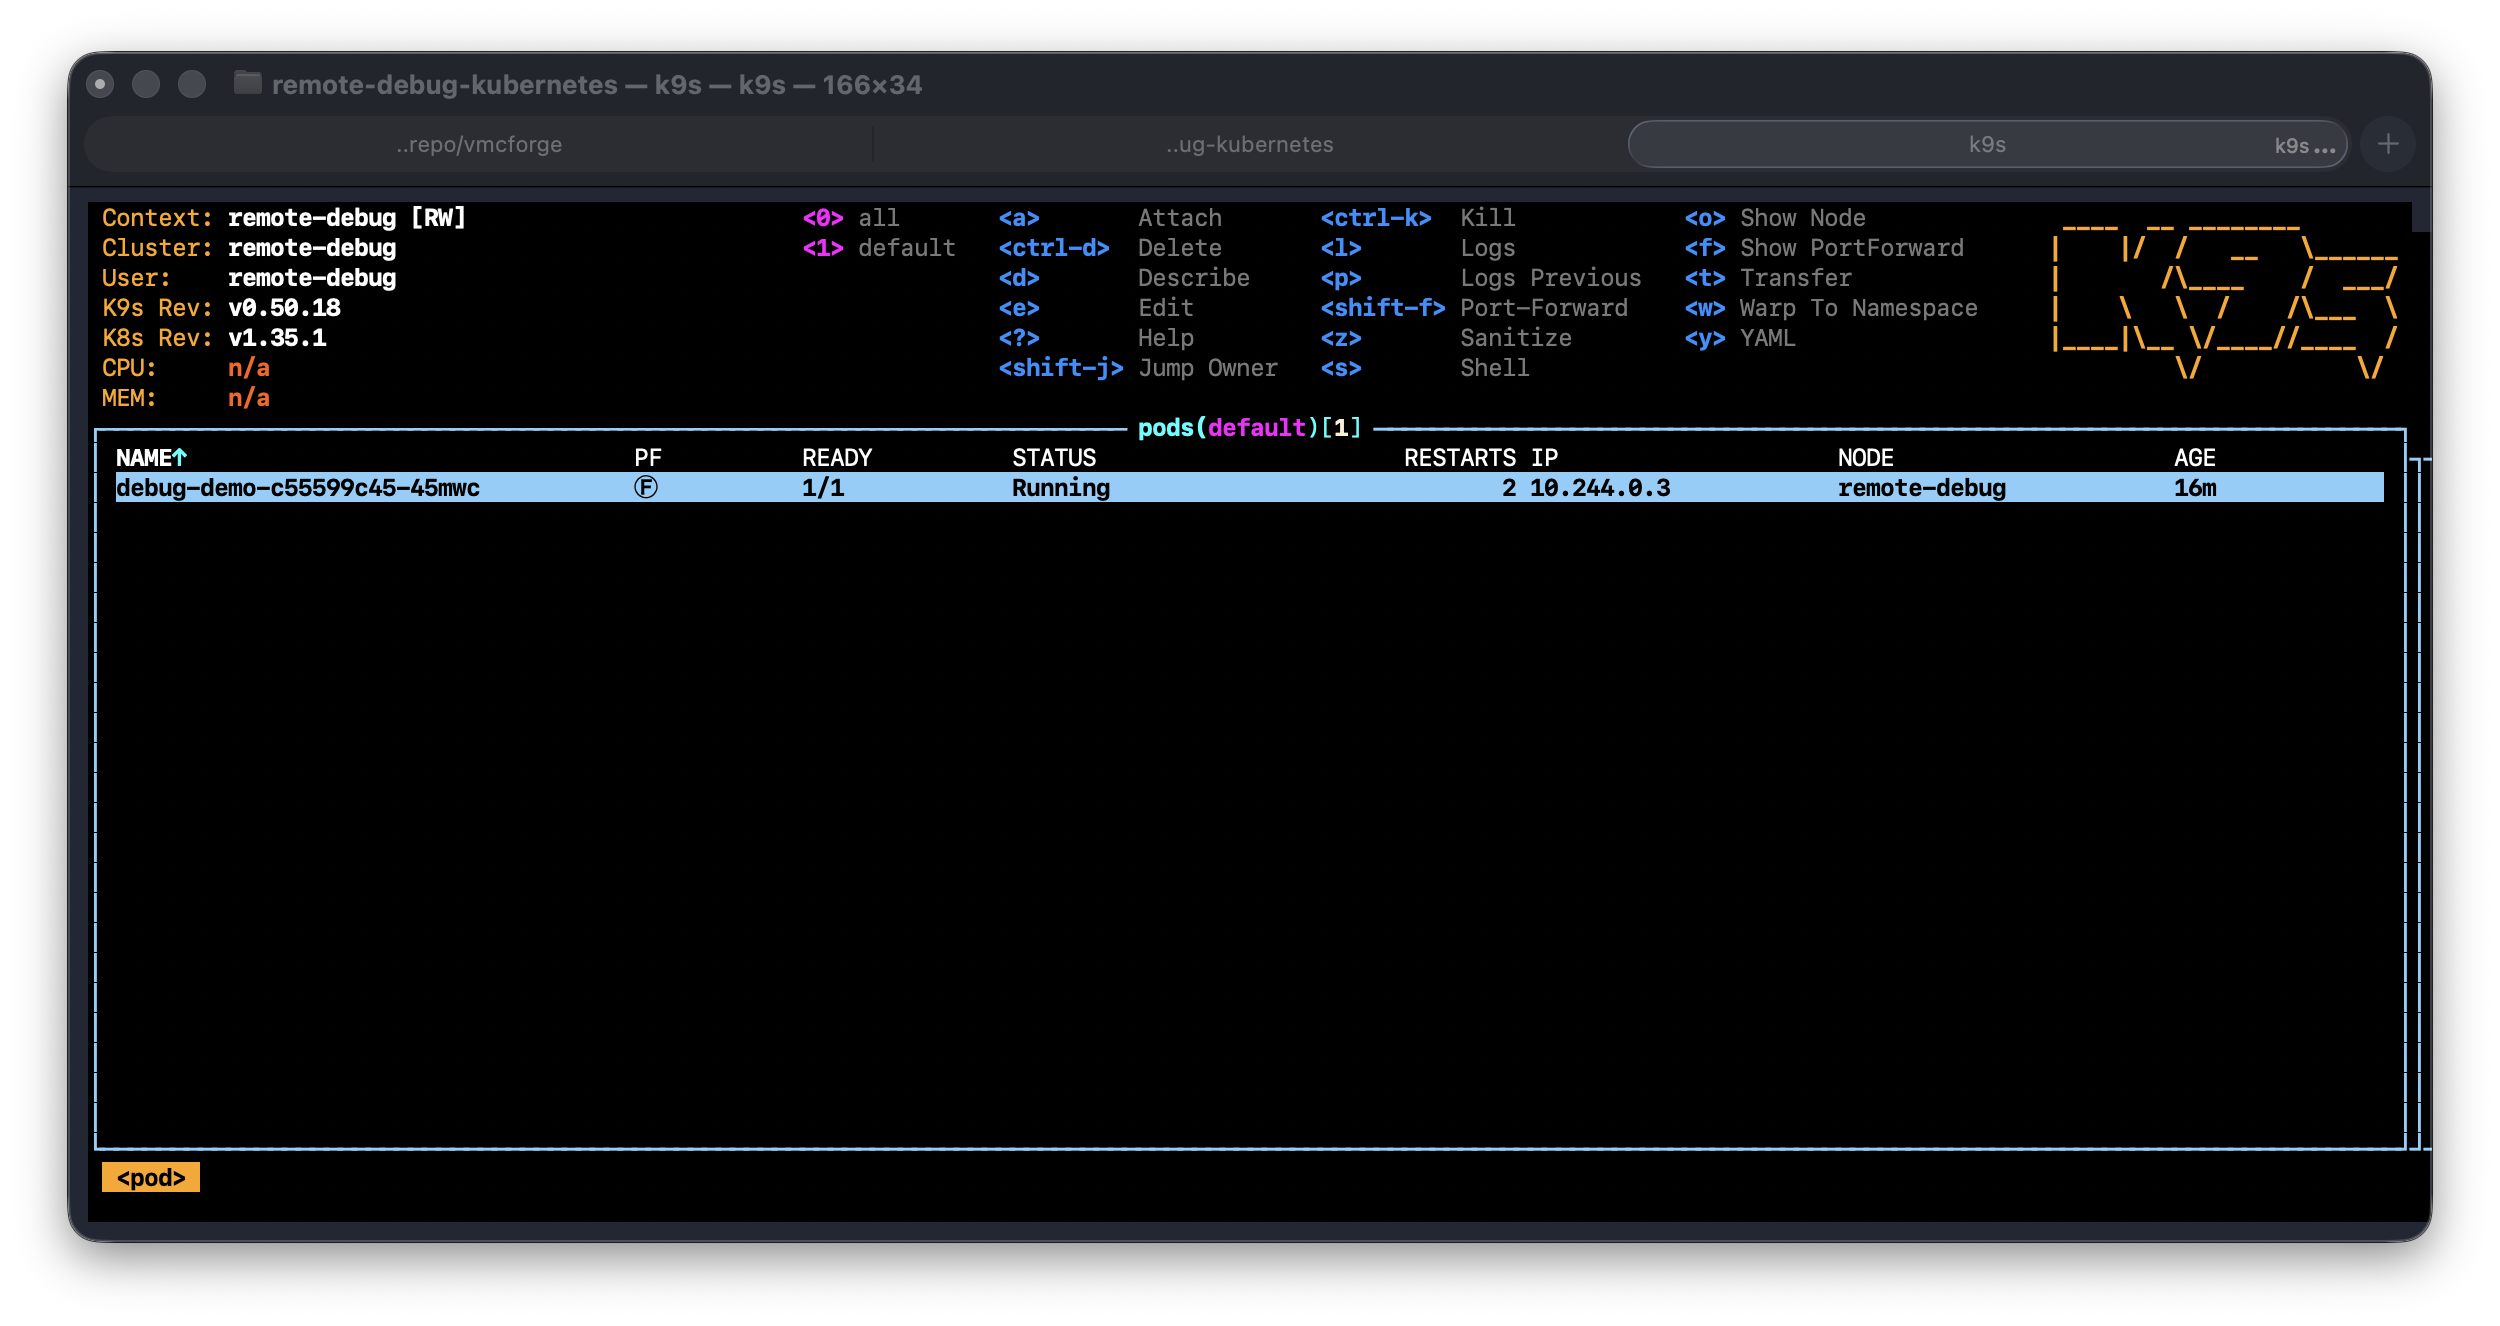Click the CPU n/a value
Viewport: 2500px width, 1326px height.
(x=249, y=368)
